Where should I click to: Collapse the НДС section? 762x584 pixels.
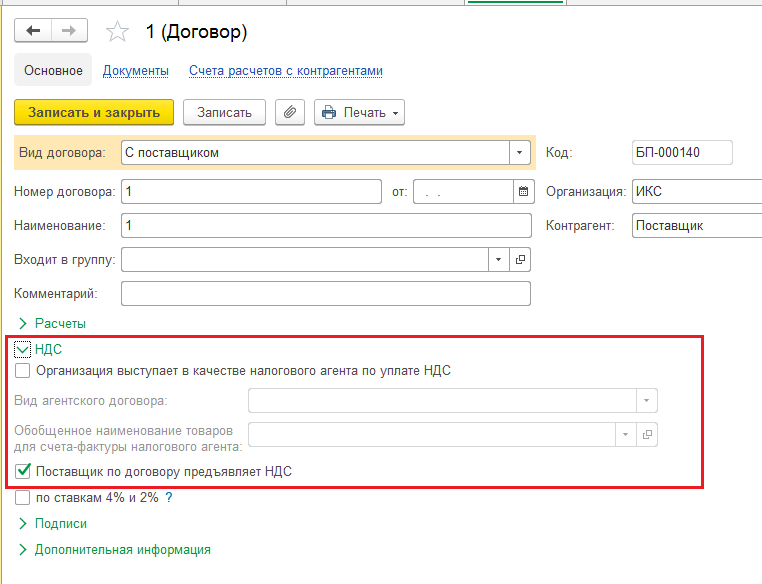(x=22, y=349)
